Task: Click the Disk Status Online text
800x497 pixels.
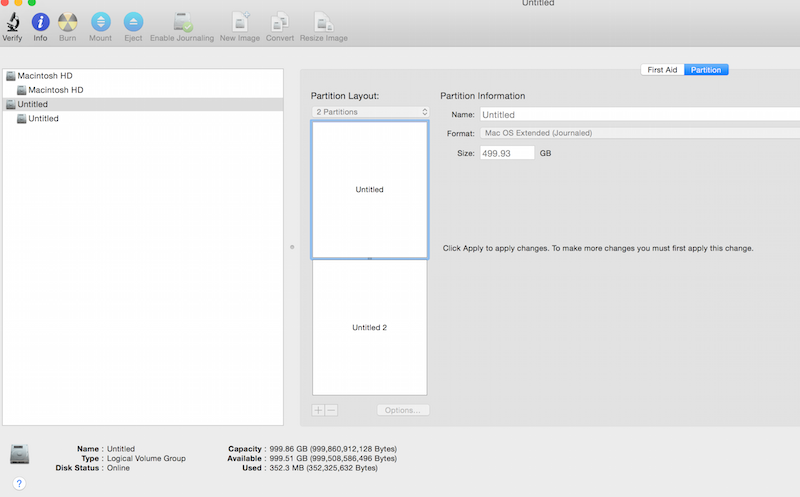Action: (x=118, y=468)
